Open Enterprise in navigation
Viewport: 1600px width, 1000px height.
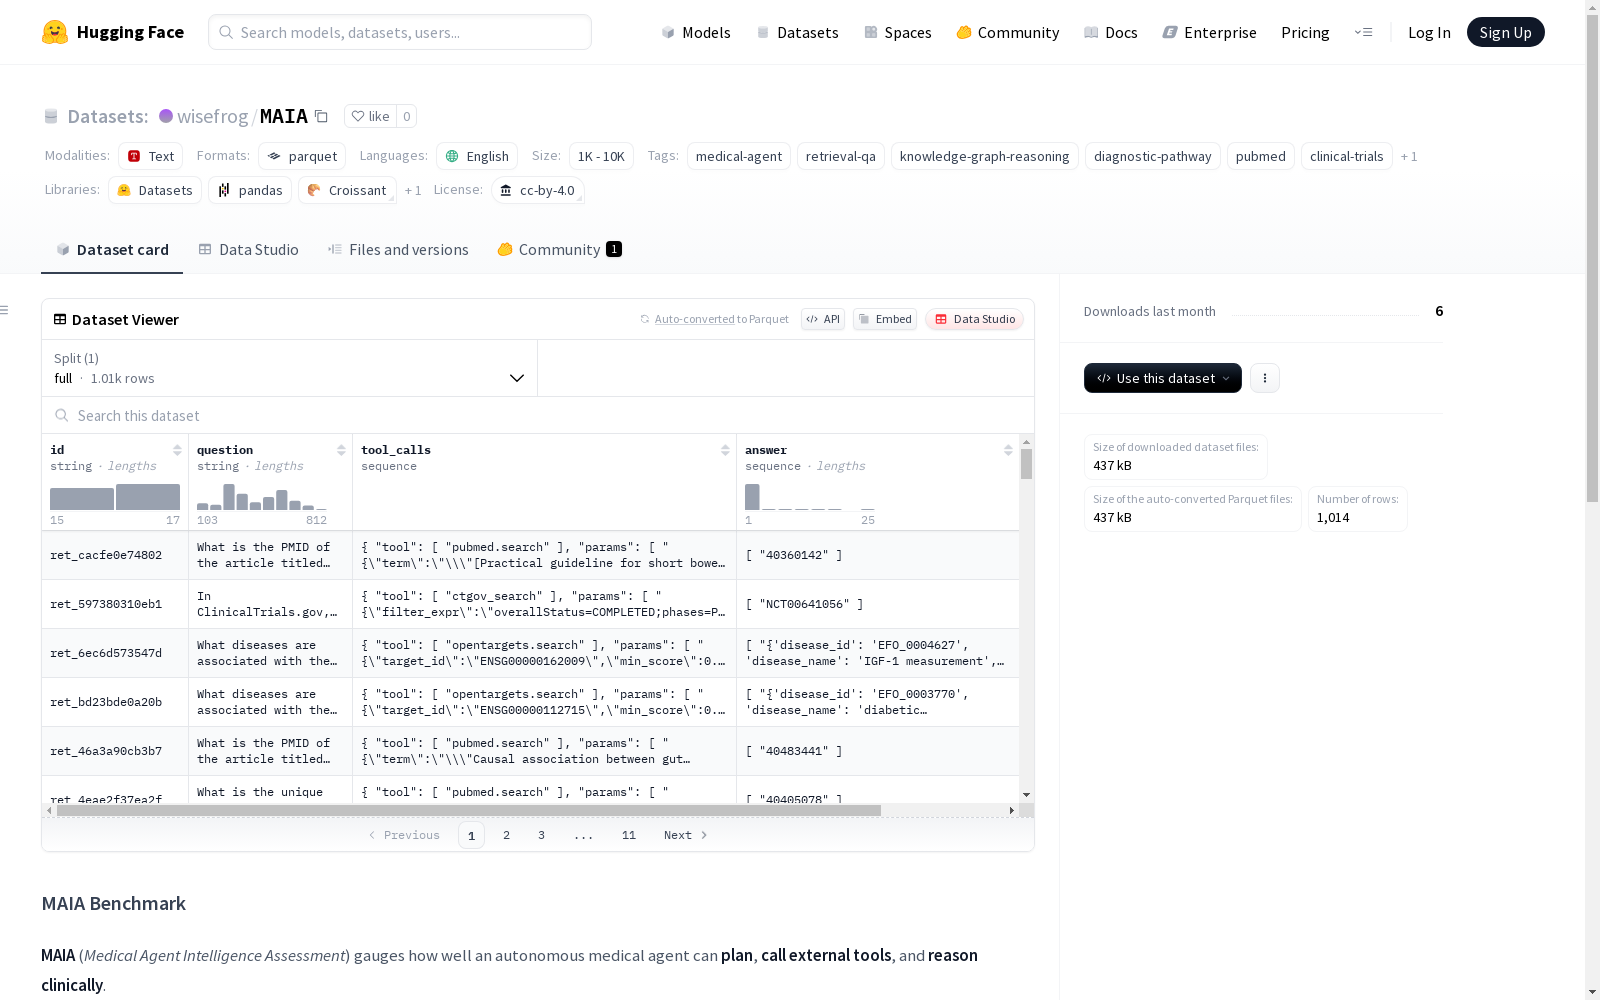1210,32
